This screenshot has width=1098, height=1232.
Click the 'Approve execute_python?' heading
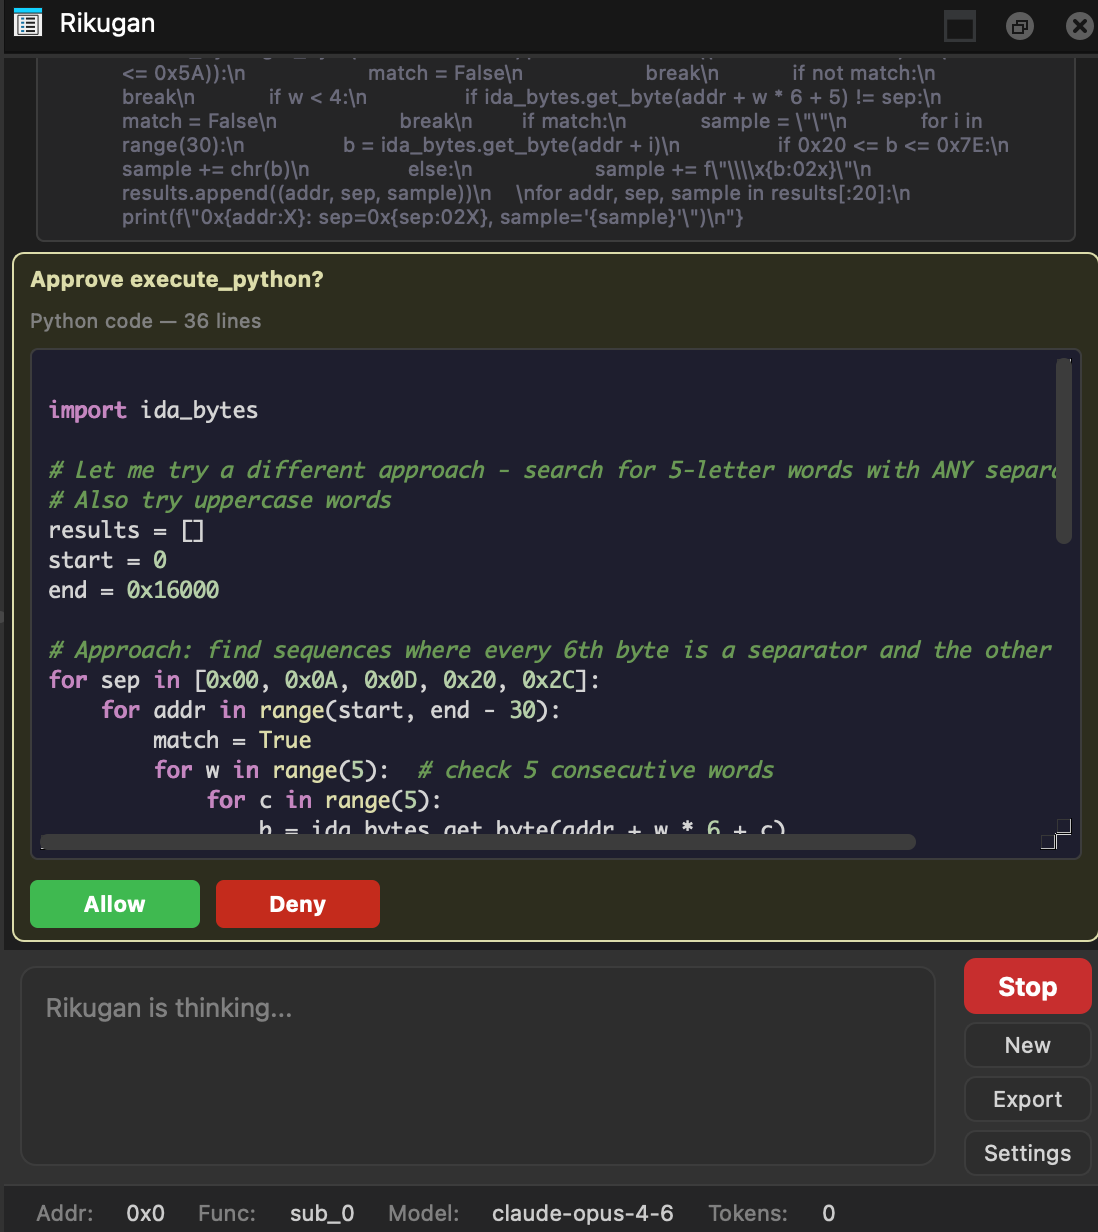click(x=176, y=279)
